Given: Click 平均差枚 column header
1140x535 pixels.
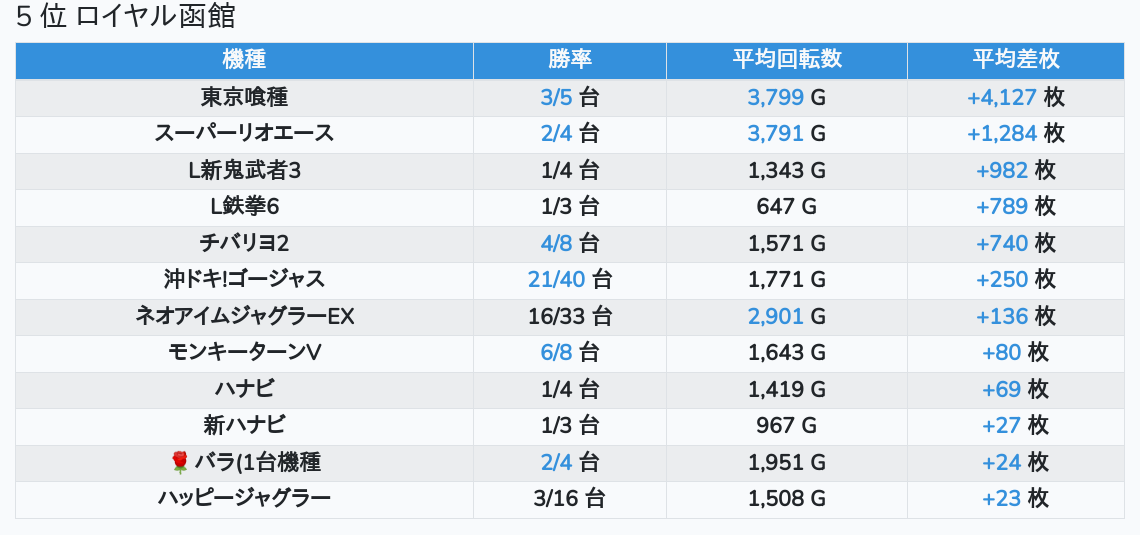Looking at the screenshot, I should pyautogui.click(x=1016, y=60).
